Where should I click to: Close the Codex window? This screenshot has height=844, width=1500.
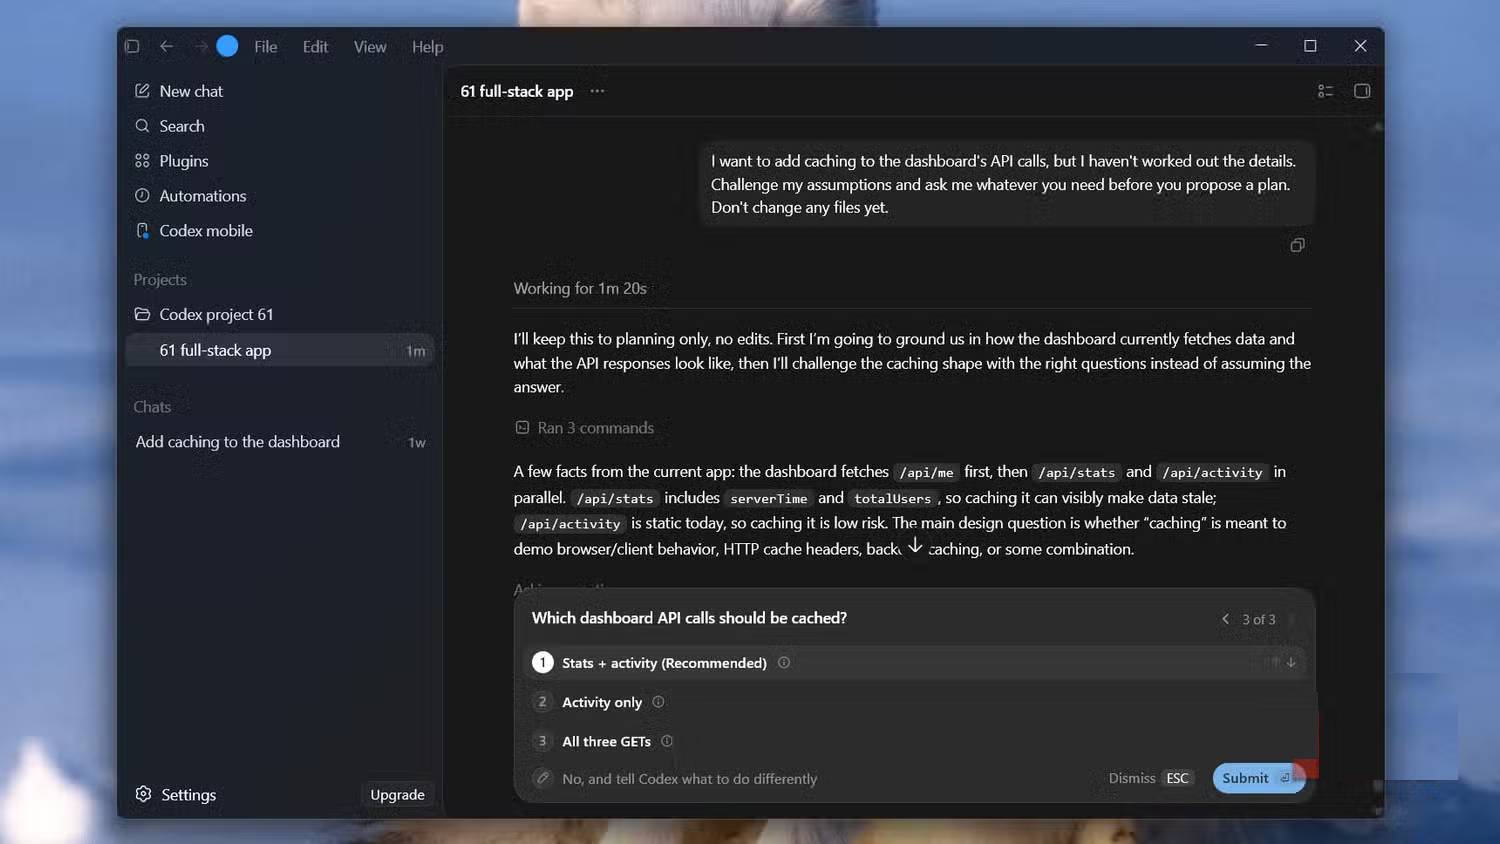point(1360,46)
